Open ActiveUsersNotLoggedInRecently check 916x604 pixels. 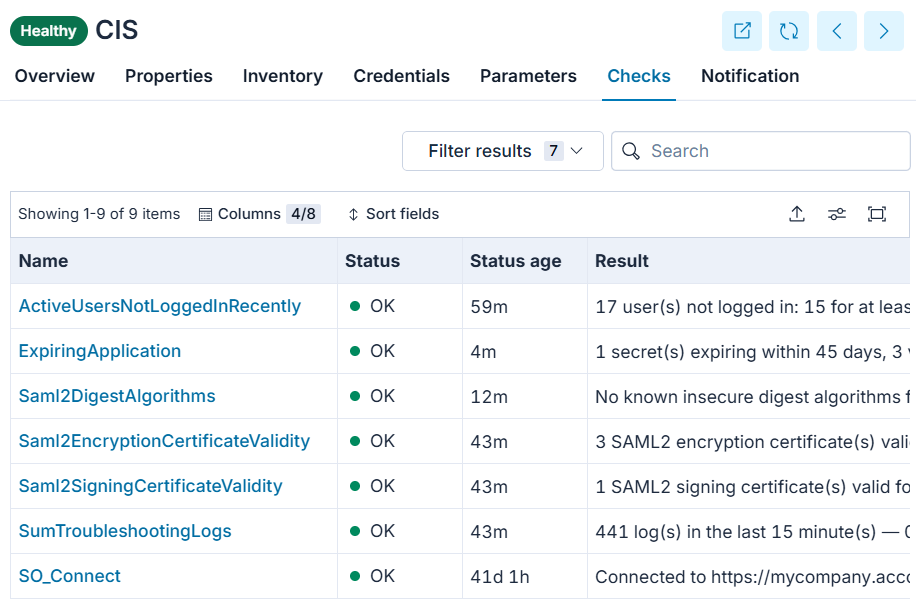[159, 306]
